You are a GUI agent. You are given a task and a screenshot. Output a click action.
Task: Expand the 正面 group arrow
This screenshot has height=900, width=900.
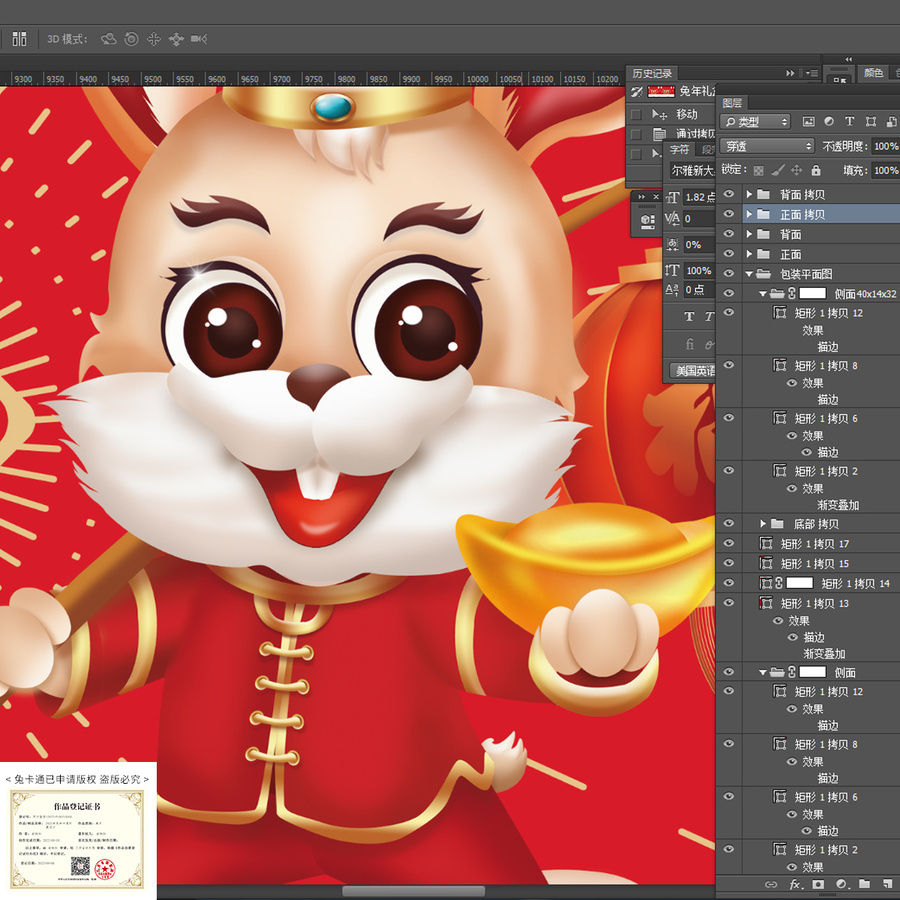pyautogui.click(x=749, y=254)
